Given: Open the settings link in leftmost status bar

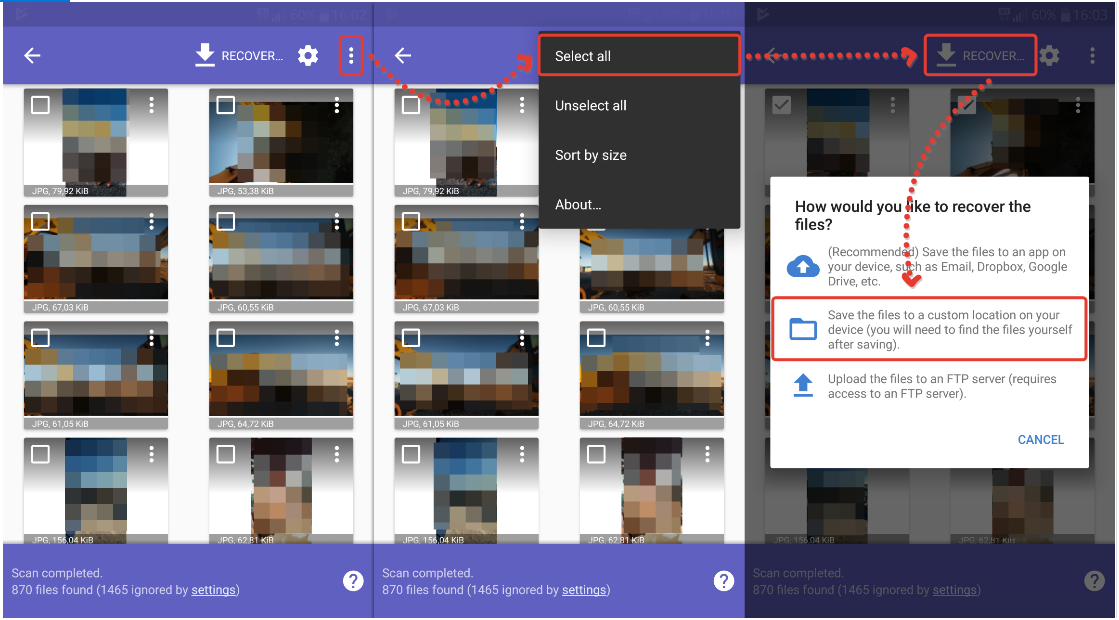Looking at the screenshot, I should point(213,590).
